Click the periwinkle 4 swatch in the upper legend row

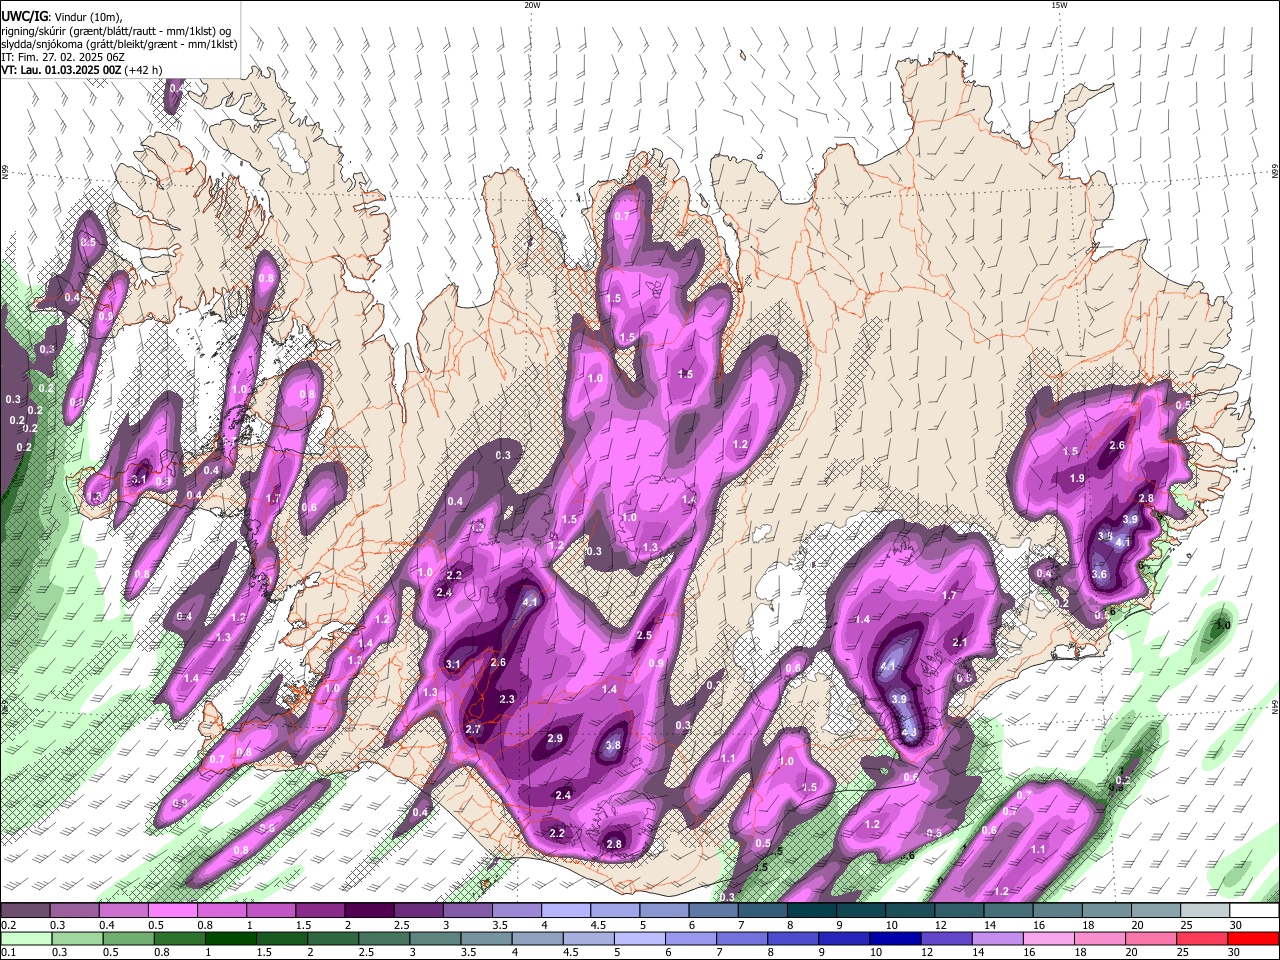[566, 910]
